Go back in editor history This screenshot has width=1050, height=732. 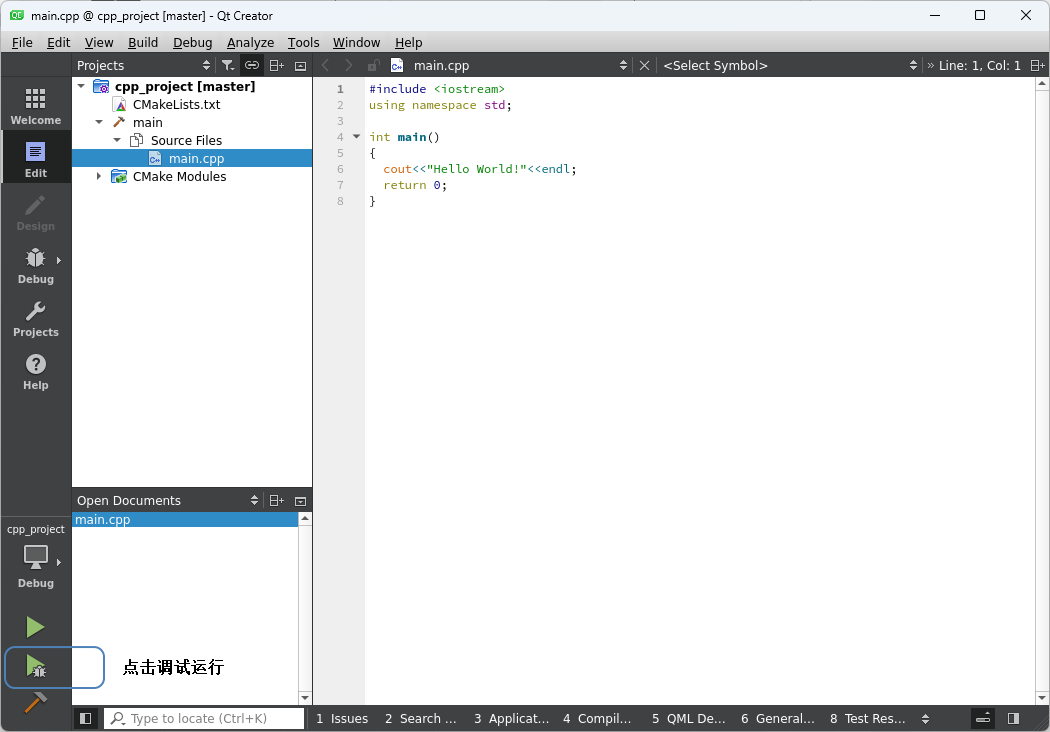click(x=326, y=65)
